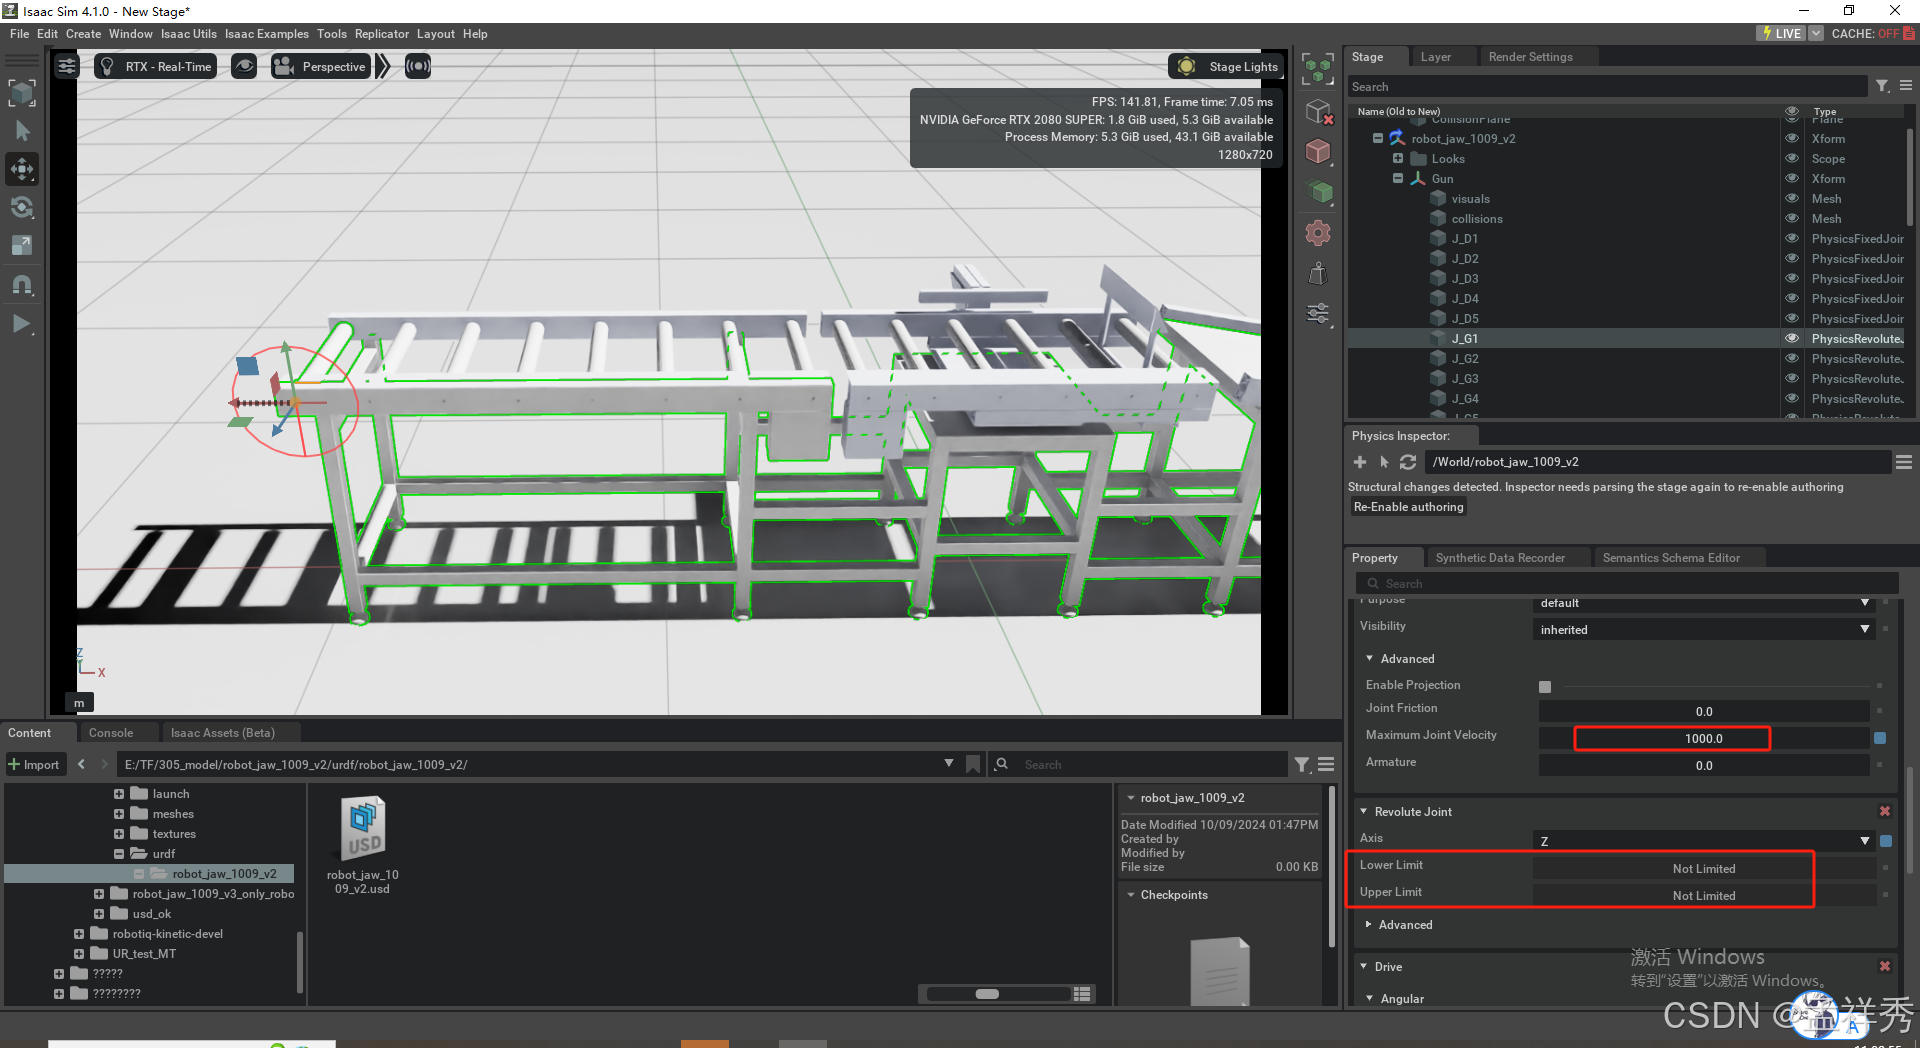Screen dimensions: 1920x1048
Task: Open Synthetic Data Recorder tab
Action: [1500, 558]
